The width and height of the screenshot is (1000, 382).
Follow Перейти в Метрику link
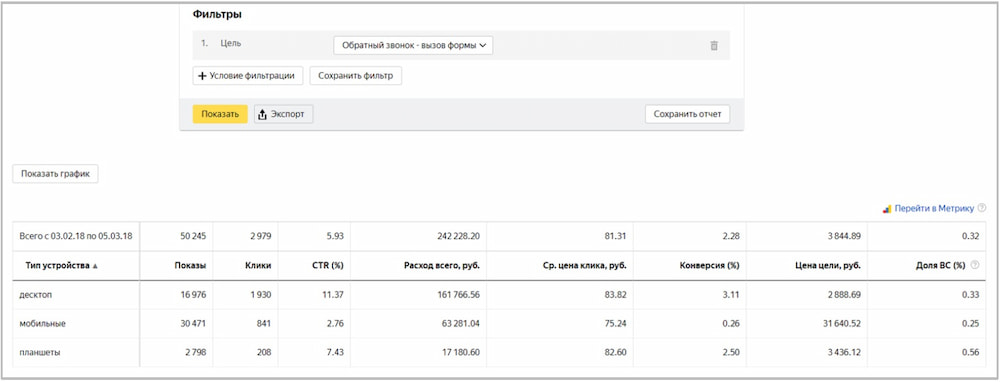coord(934,209)
